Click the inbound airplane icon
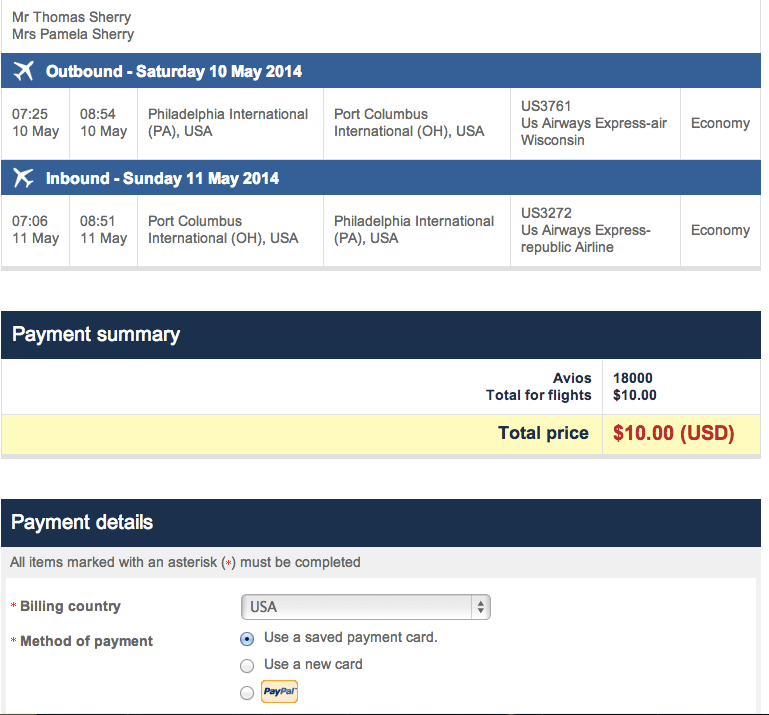 23,178
